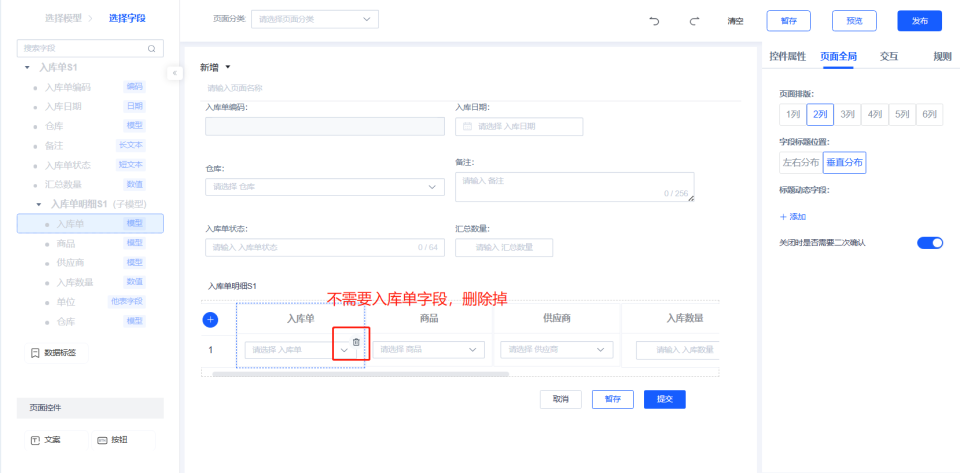Select 入库数量 数值 field in tree
The height and width of the screenshot is (473, 960).
90,282
